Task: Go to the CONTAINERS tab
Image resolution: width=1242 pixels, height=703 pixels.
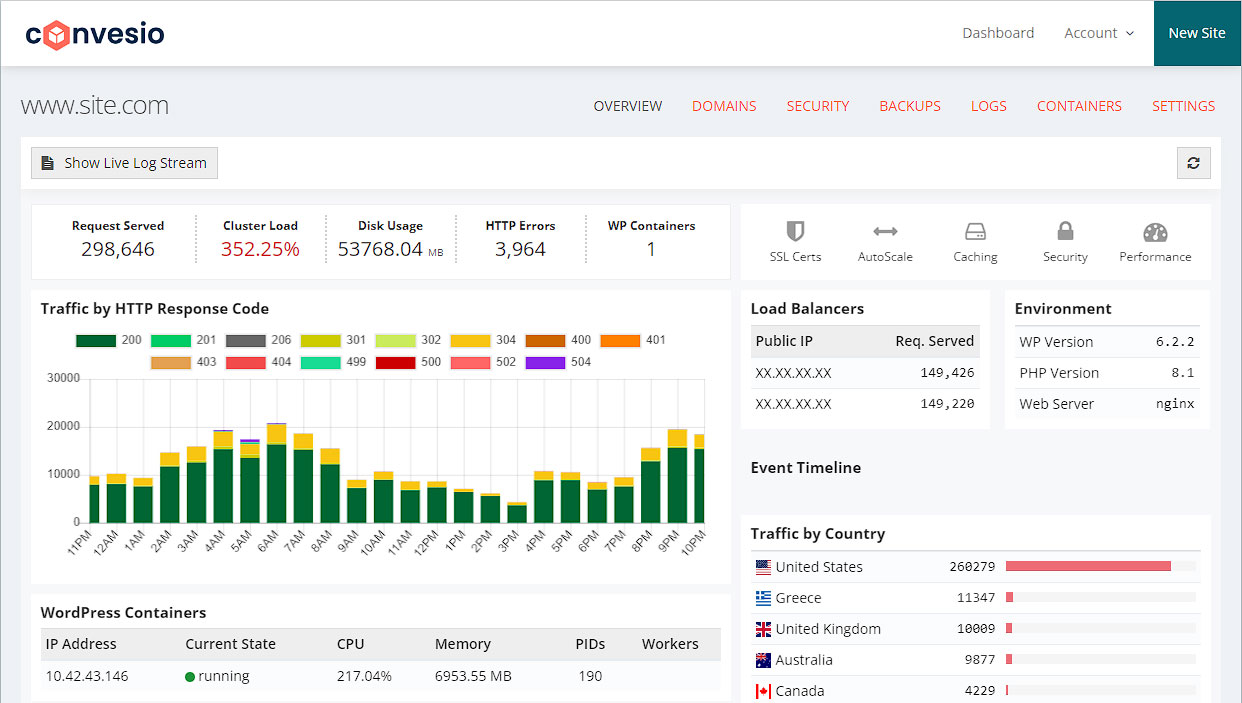Action: pos(1079,106)
